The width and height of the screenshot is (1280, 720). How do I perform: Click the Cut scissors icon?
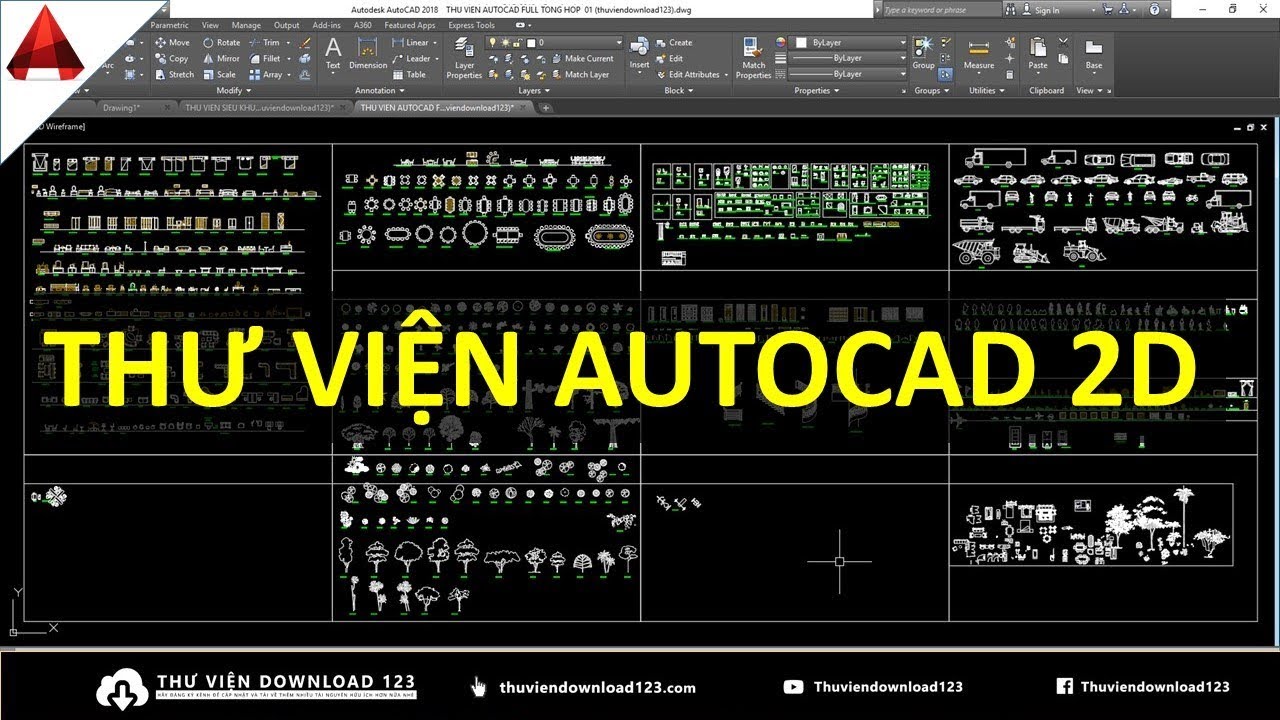click(x=1063, y=43)
